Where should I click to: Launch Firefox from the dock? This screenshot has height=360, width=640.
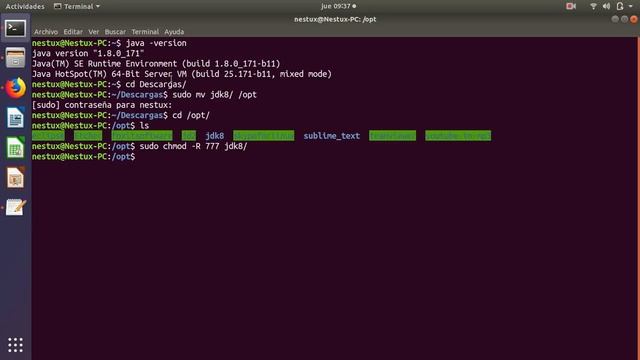coord(16,88)
